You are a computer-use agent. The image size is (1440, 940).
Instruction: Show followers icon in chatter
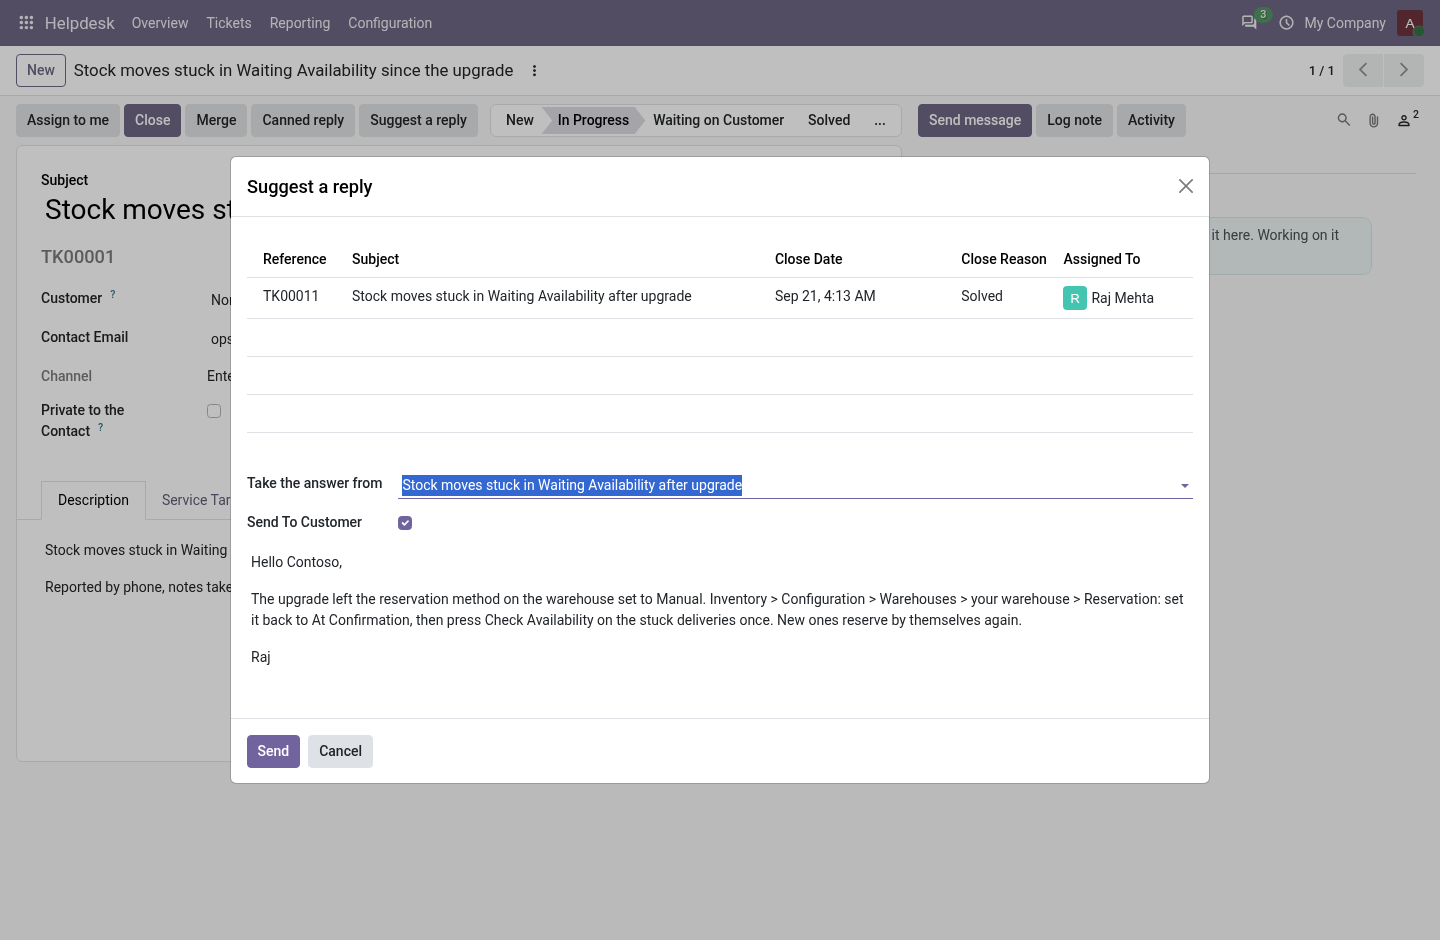1407,120
